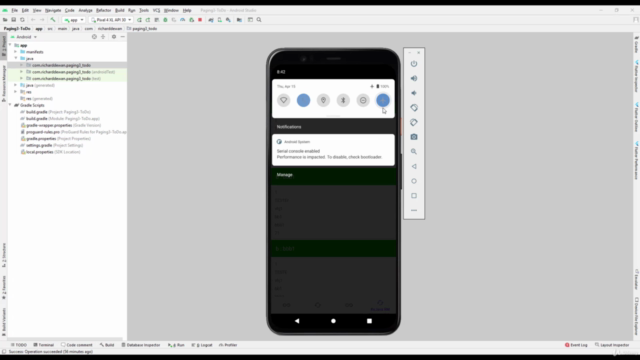640x360 pixels.
Task: Click Search Everywhere magnifier in toolbar
Action: pyautogui.click(x=259, y=20)
